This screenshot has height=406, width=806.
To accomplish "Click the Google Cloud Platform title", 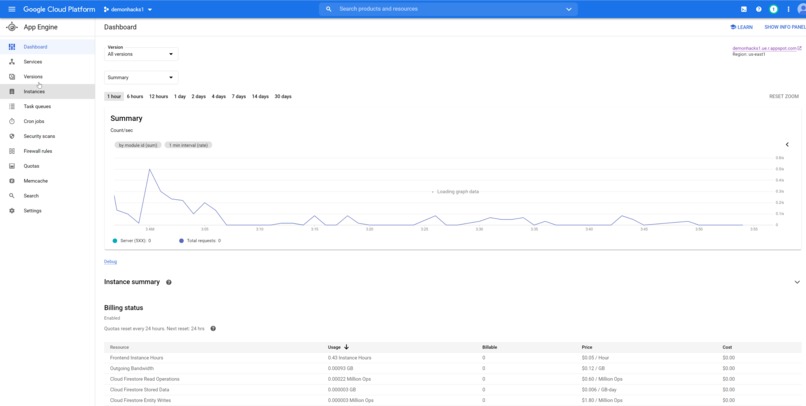I will tap(59, 9).
